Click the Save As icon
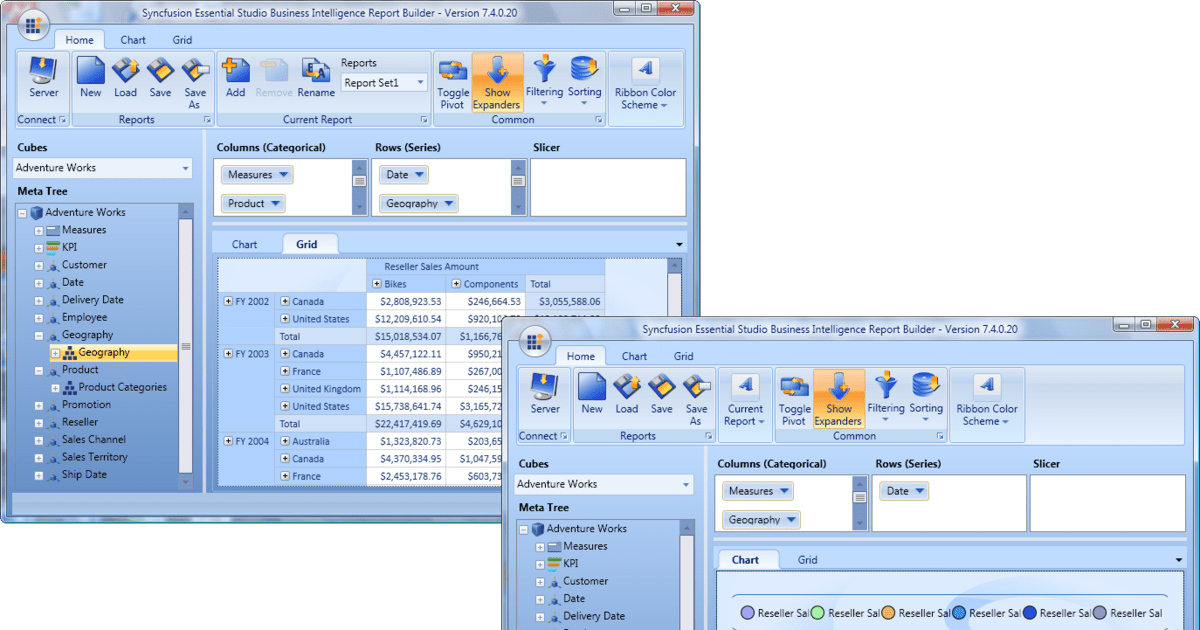The image size is (1200, 630). click(195, 80)
